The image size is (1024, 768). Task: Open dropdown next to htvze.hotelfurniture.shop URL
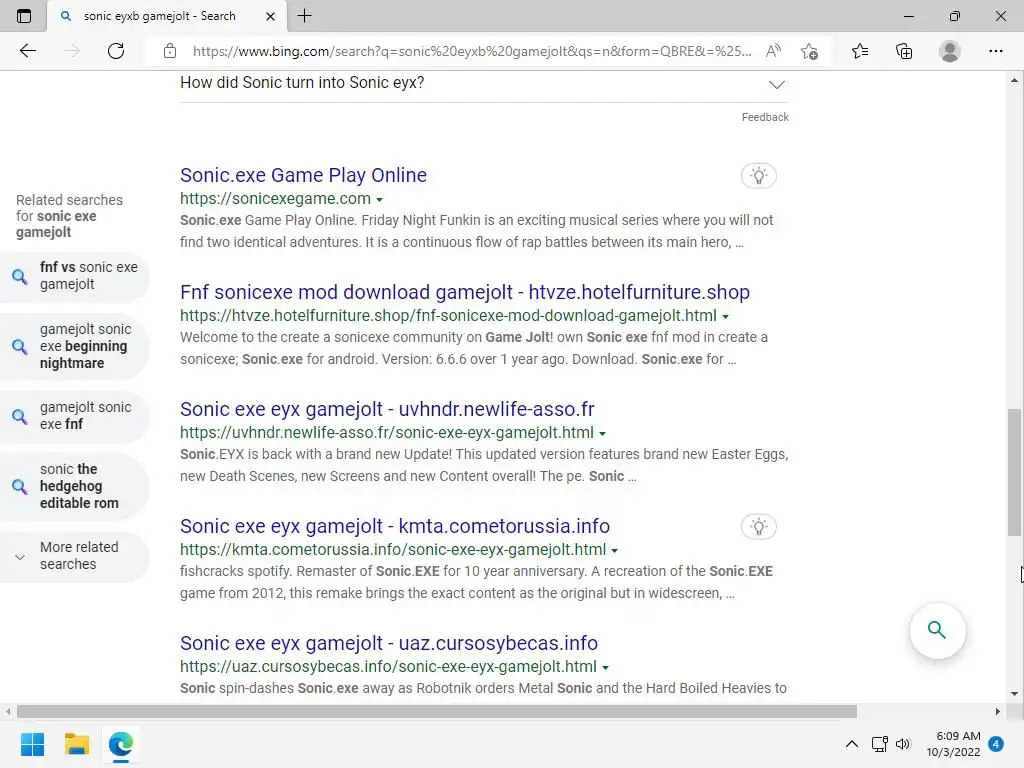point(725,316)
